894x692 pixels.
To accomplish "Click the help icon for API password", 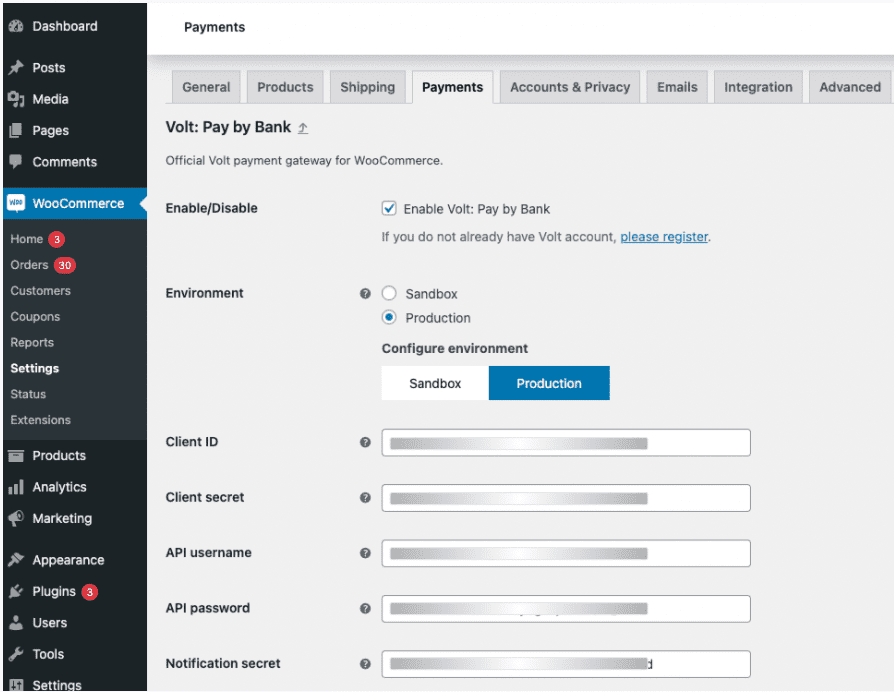I will tap(365, 608).
